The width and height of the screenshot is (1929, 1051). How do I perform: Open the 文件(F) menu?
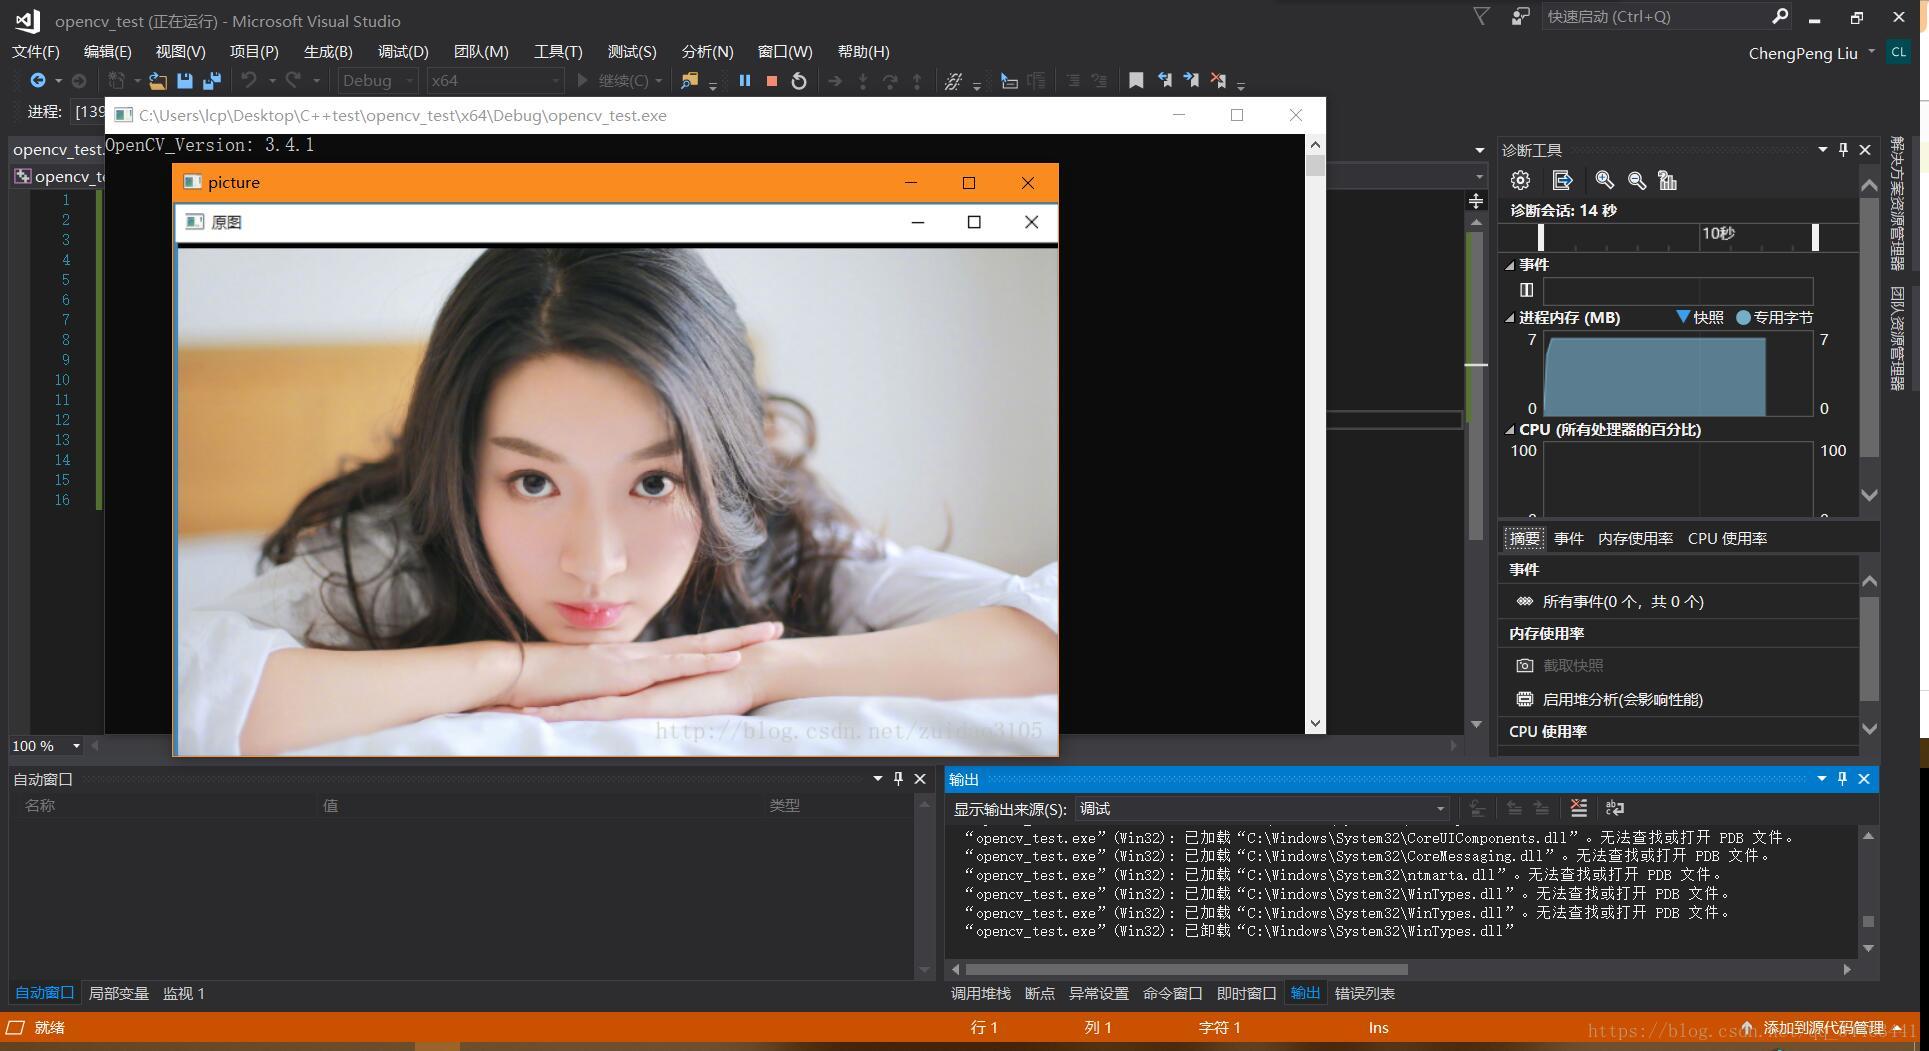pos(36,52)
